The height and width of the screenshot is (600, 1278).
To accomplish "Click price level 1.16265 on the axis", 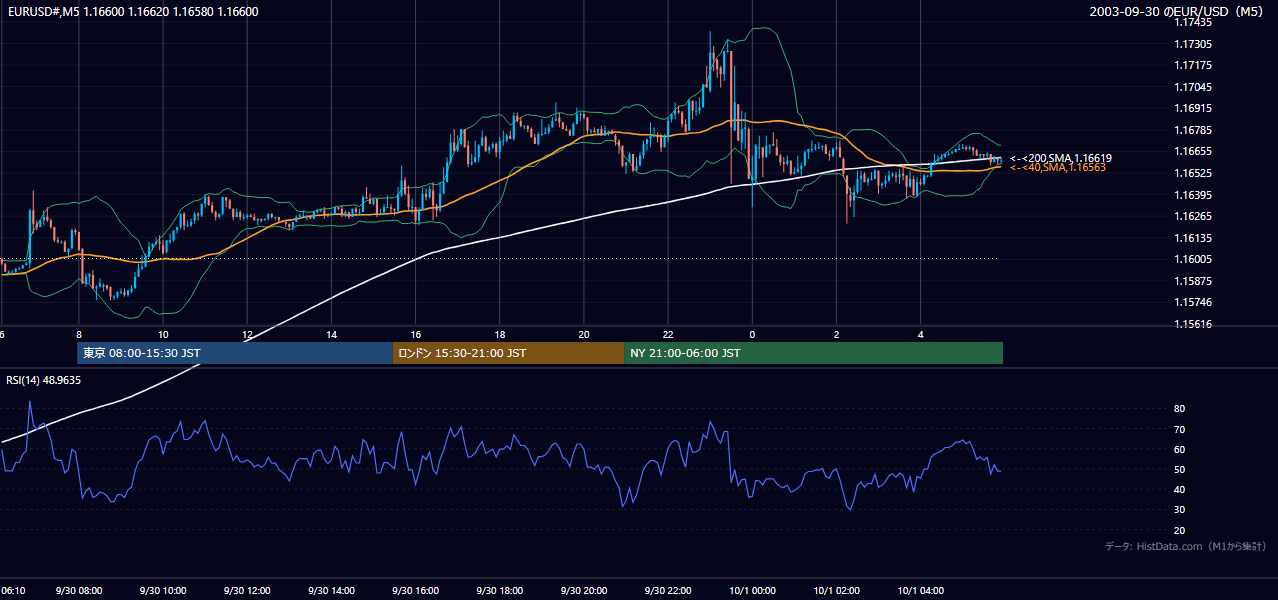I will tap(1192, 216).
